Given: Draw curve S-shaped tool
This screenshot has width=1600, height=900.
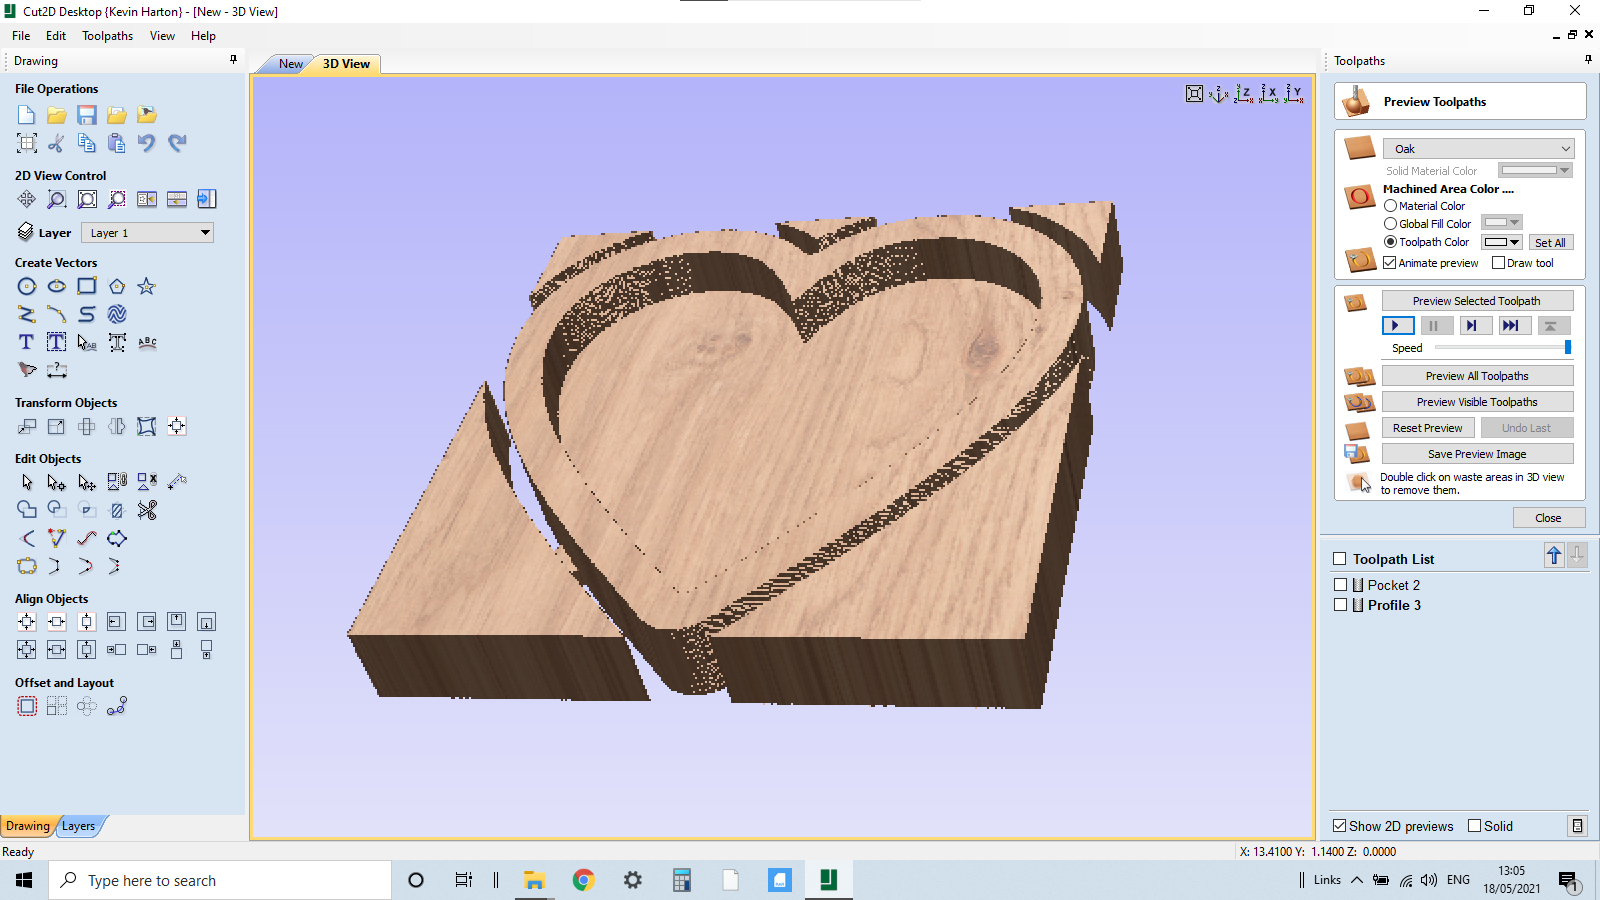Looking at the screenshot, I should (87, 314).
